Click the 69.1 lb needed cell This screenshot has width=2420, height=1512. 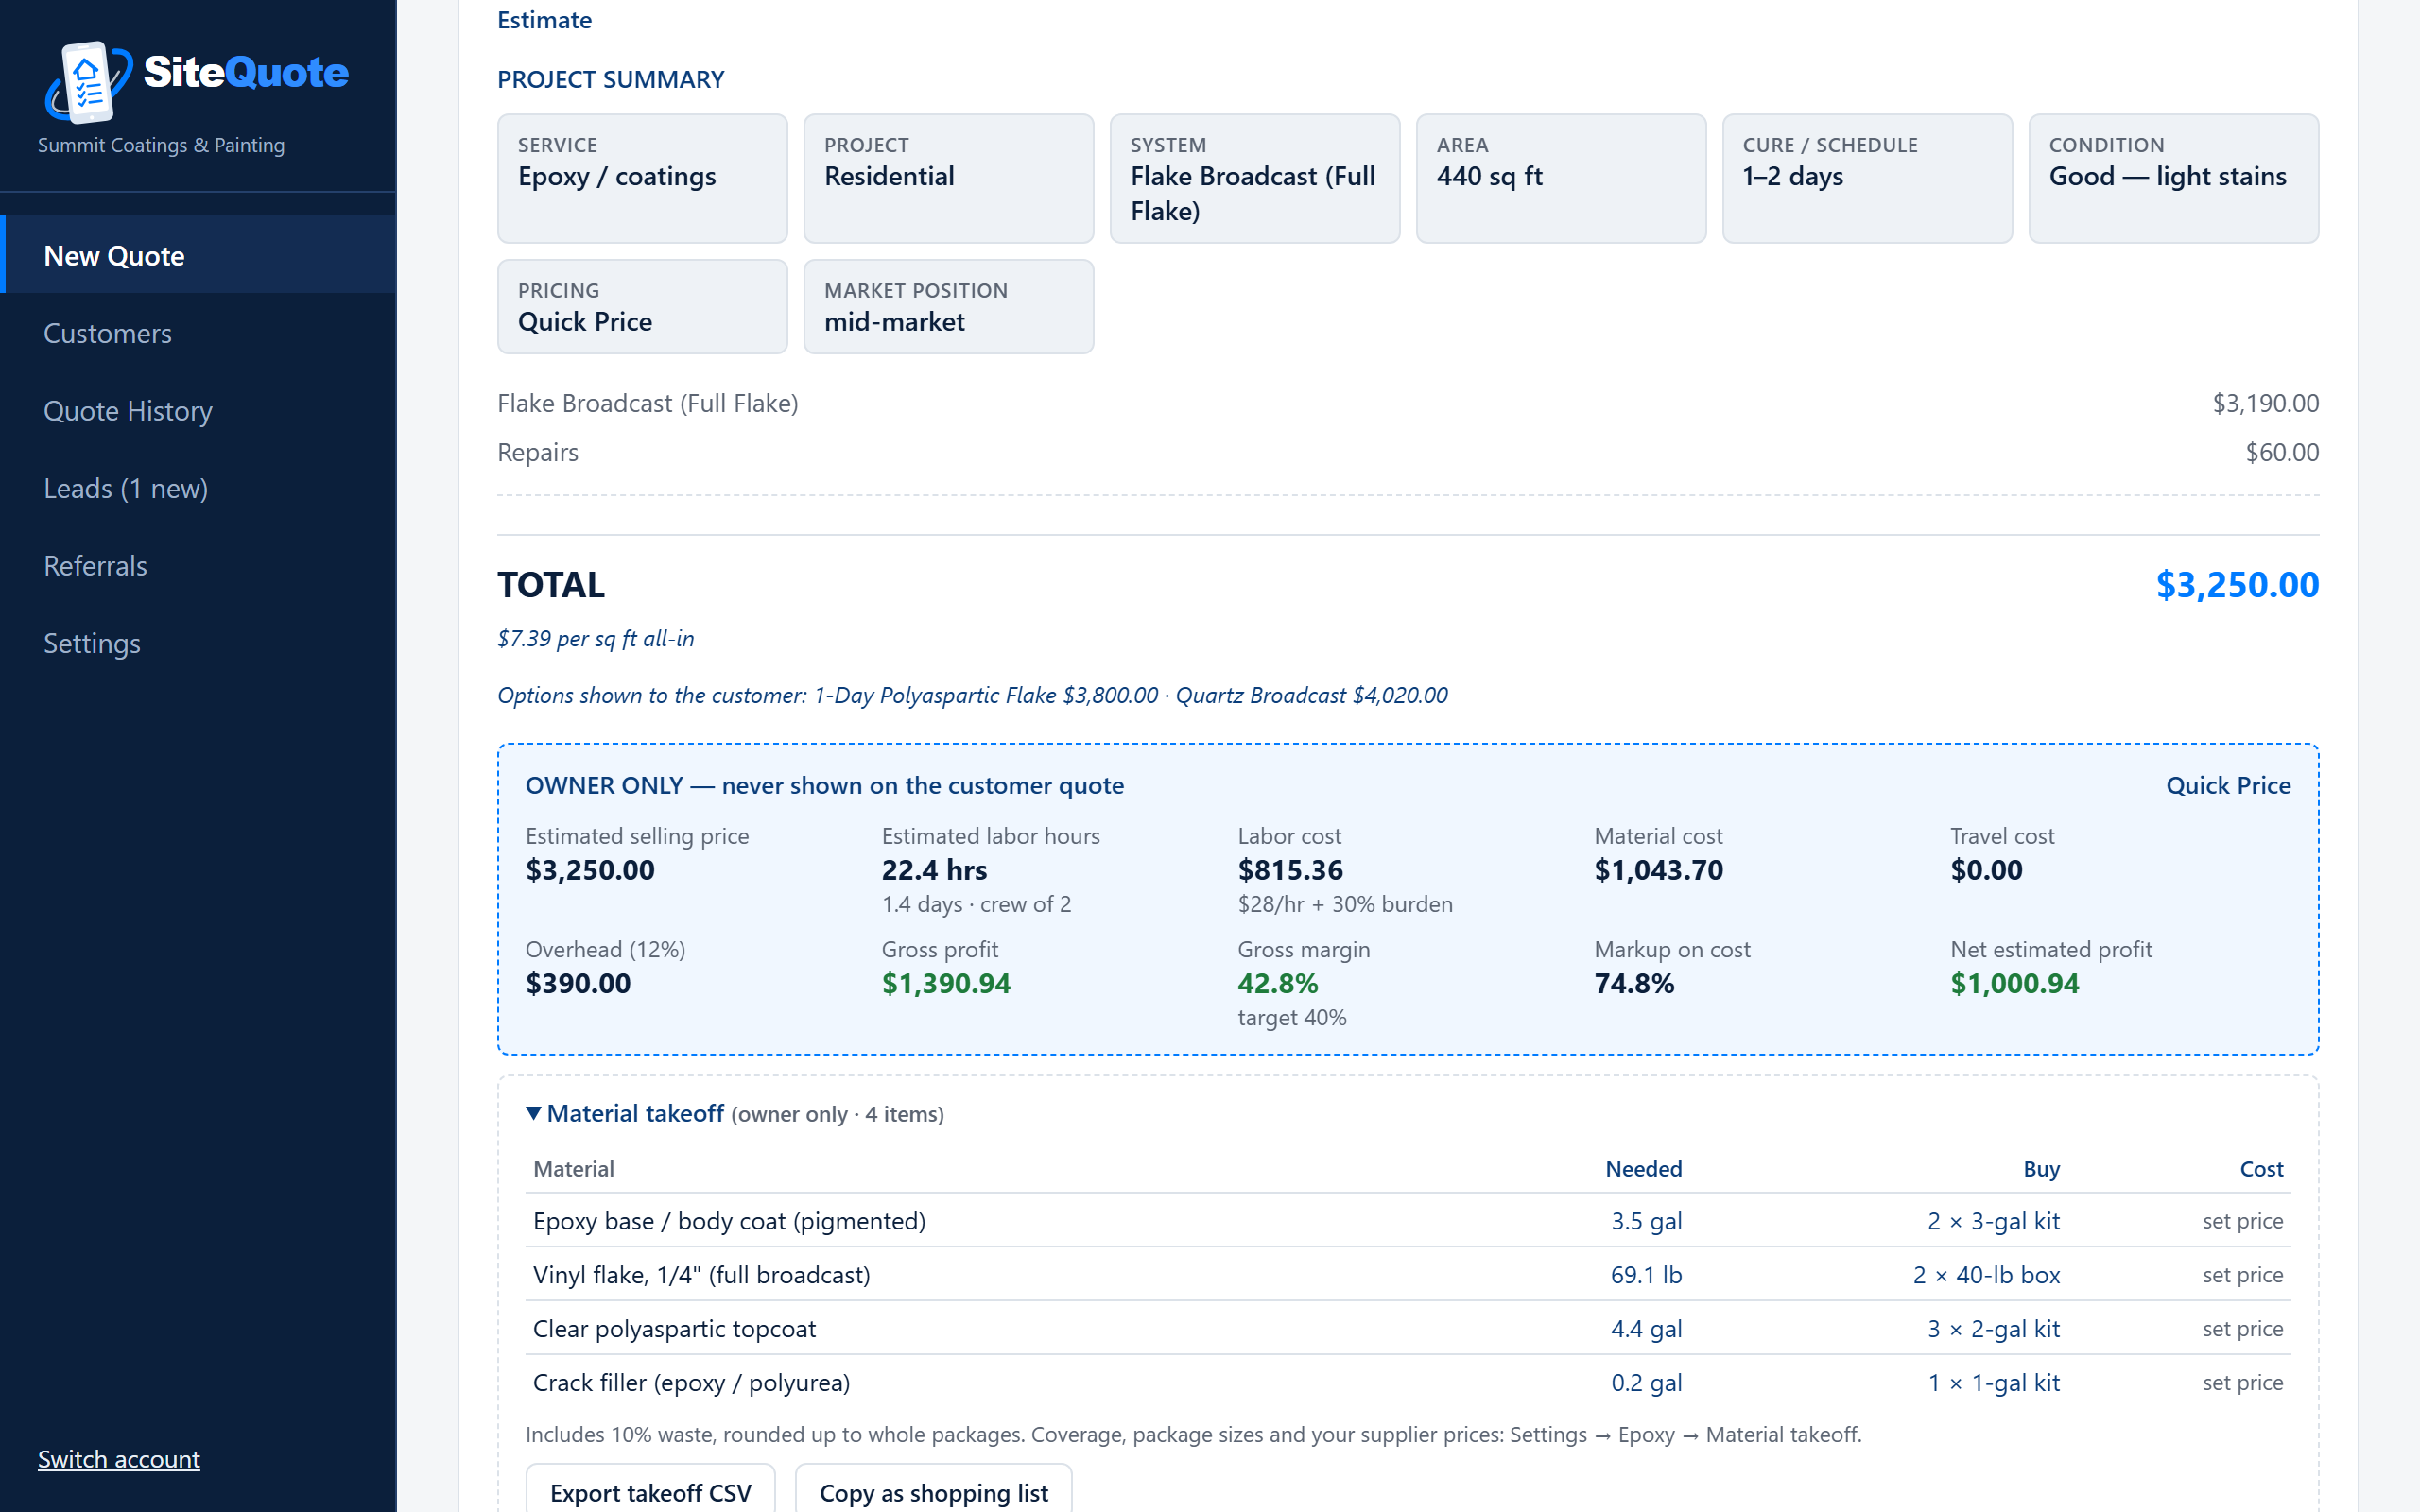click(1646, 1274)
